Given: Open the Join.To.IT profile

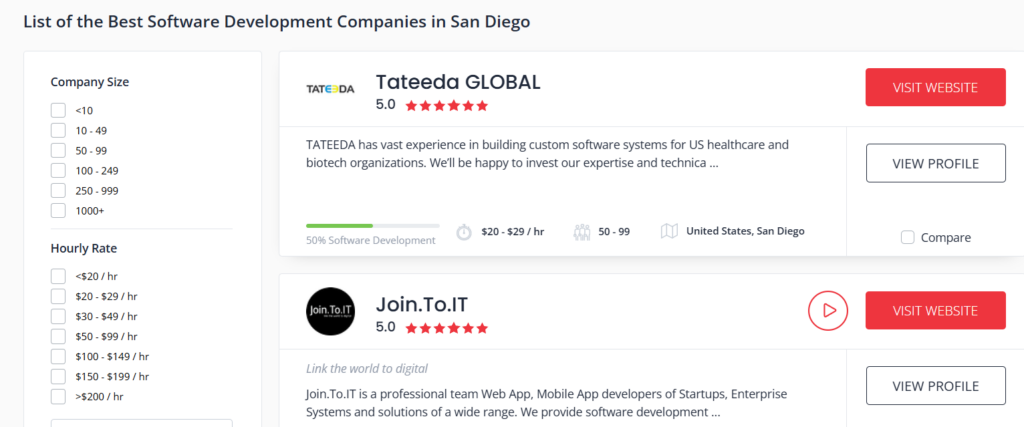Looking at the screenshot, I should pos(935,386).
